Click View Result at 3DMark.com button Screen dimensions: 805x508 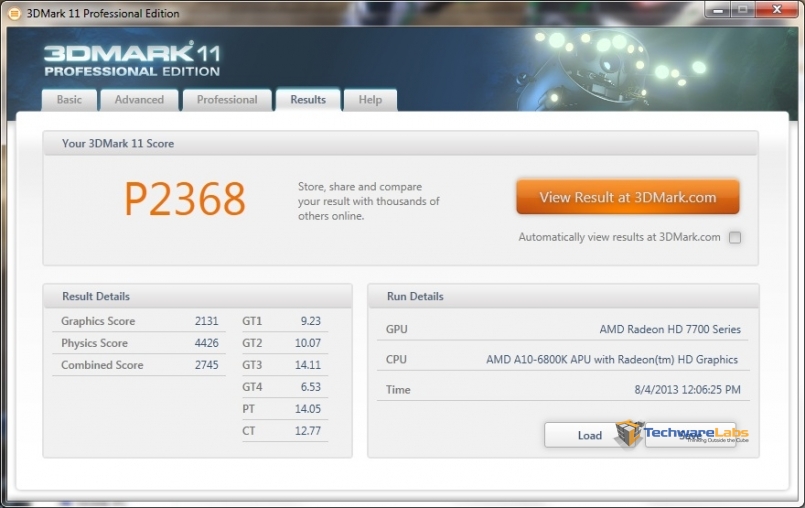click(x=627, y=197)
